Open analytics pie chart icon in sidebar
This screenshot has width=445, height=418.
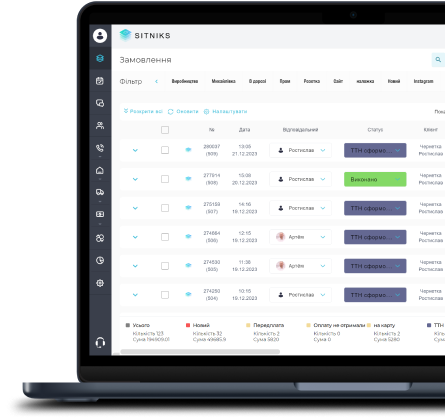(100, 260)
